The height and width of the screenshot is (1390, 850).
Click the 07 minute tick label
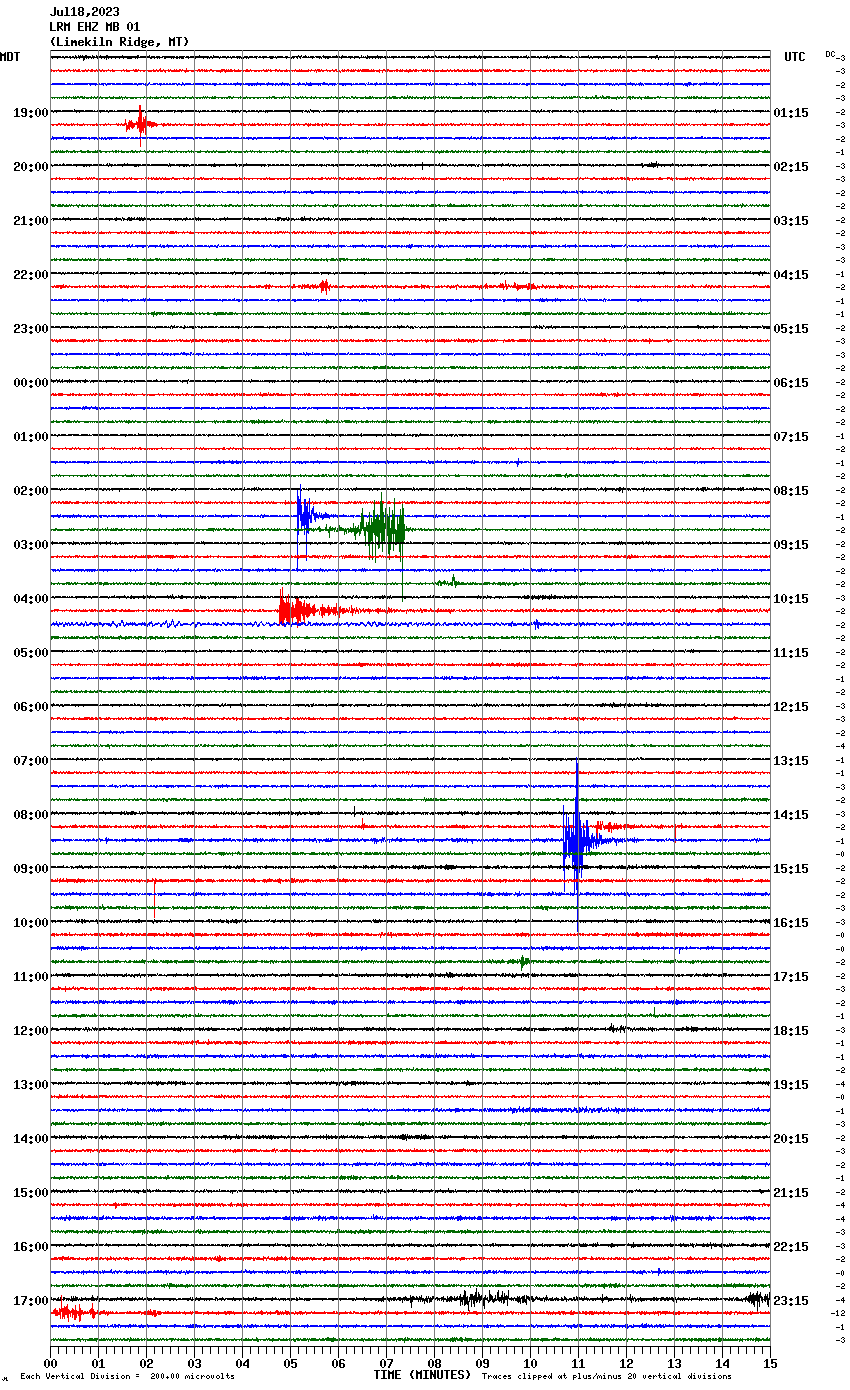386,1363
